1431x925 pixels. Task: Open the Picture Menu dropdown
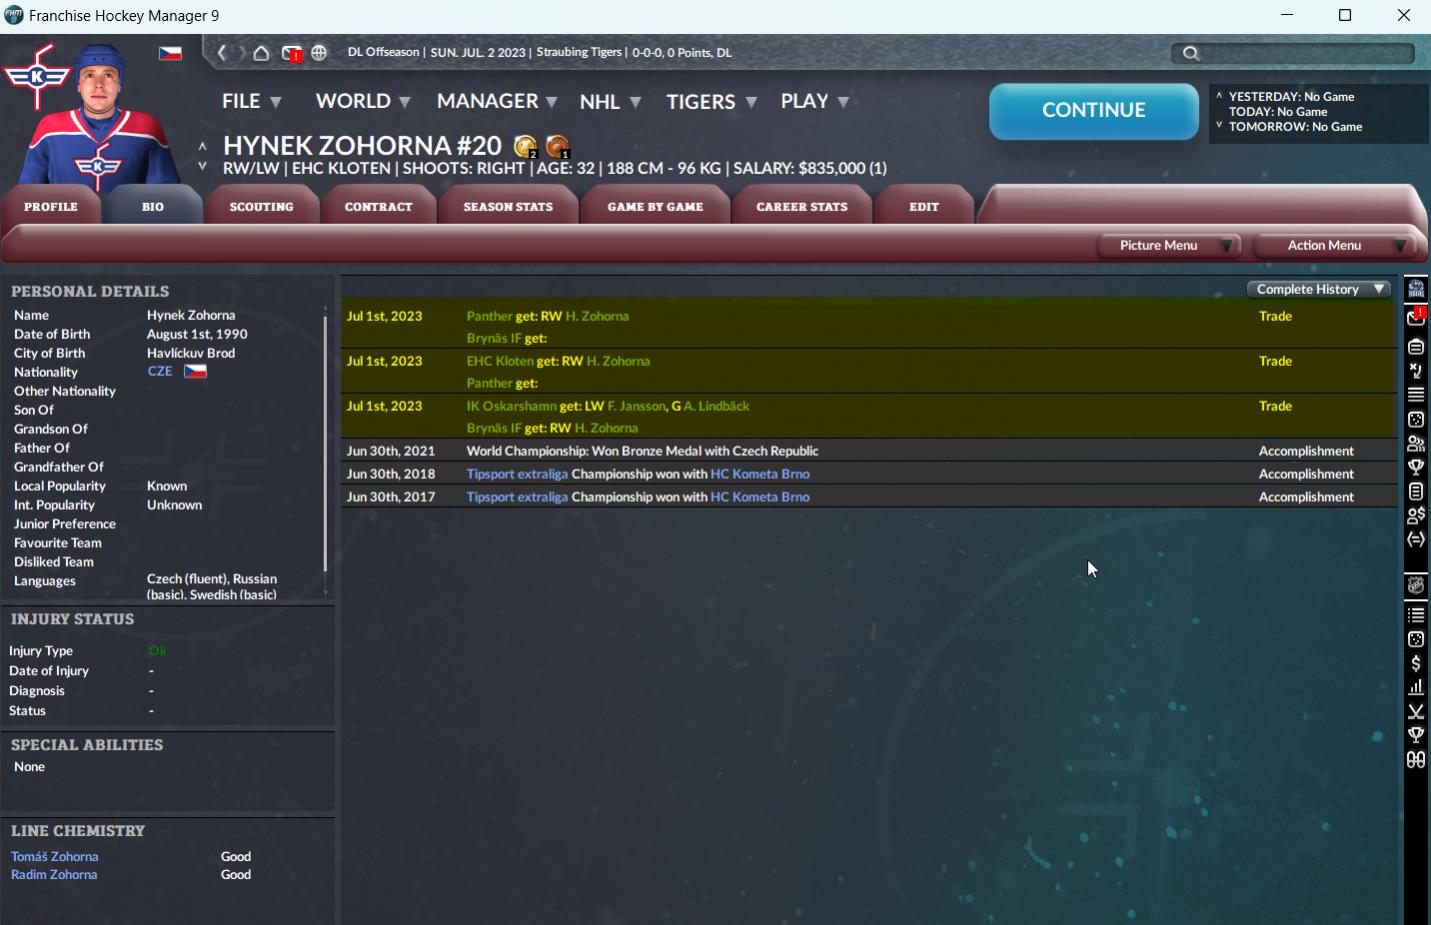[x=1168, y=246]
